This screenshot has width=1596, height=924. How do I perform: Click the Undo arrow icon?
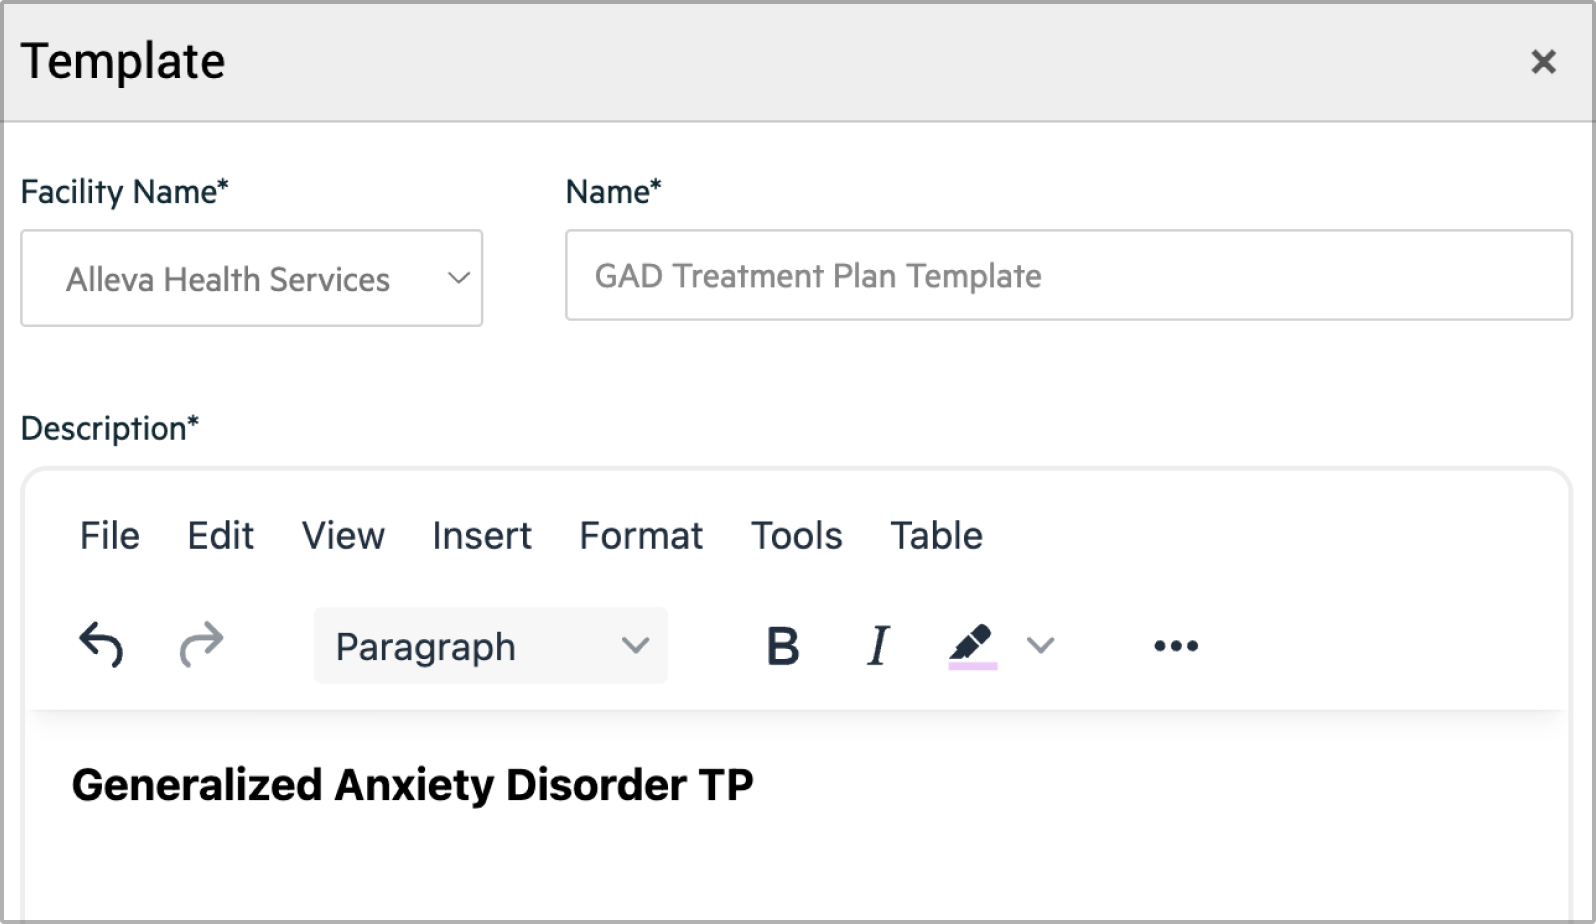coord(101,645)
